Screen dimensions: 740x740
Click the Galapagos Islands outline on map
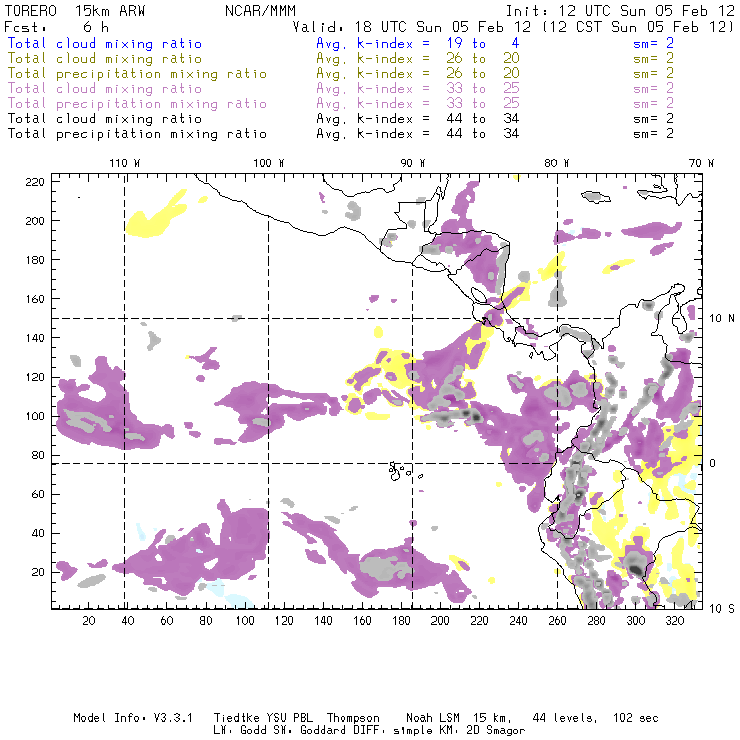point(401,468)
